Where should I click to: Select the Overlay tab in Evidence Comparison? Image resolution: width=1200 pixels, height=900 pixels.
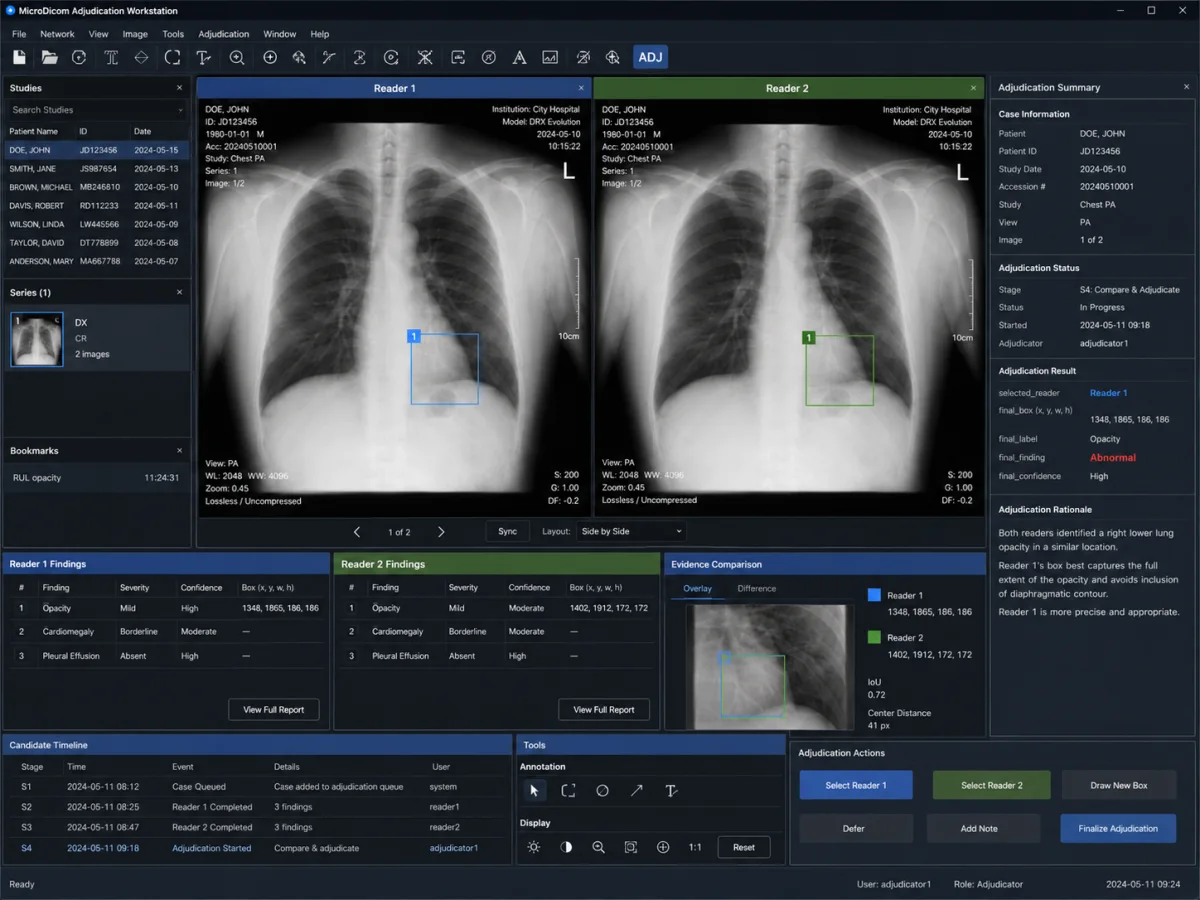pos(697,588)
